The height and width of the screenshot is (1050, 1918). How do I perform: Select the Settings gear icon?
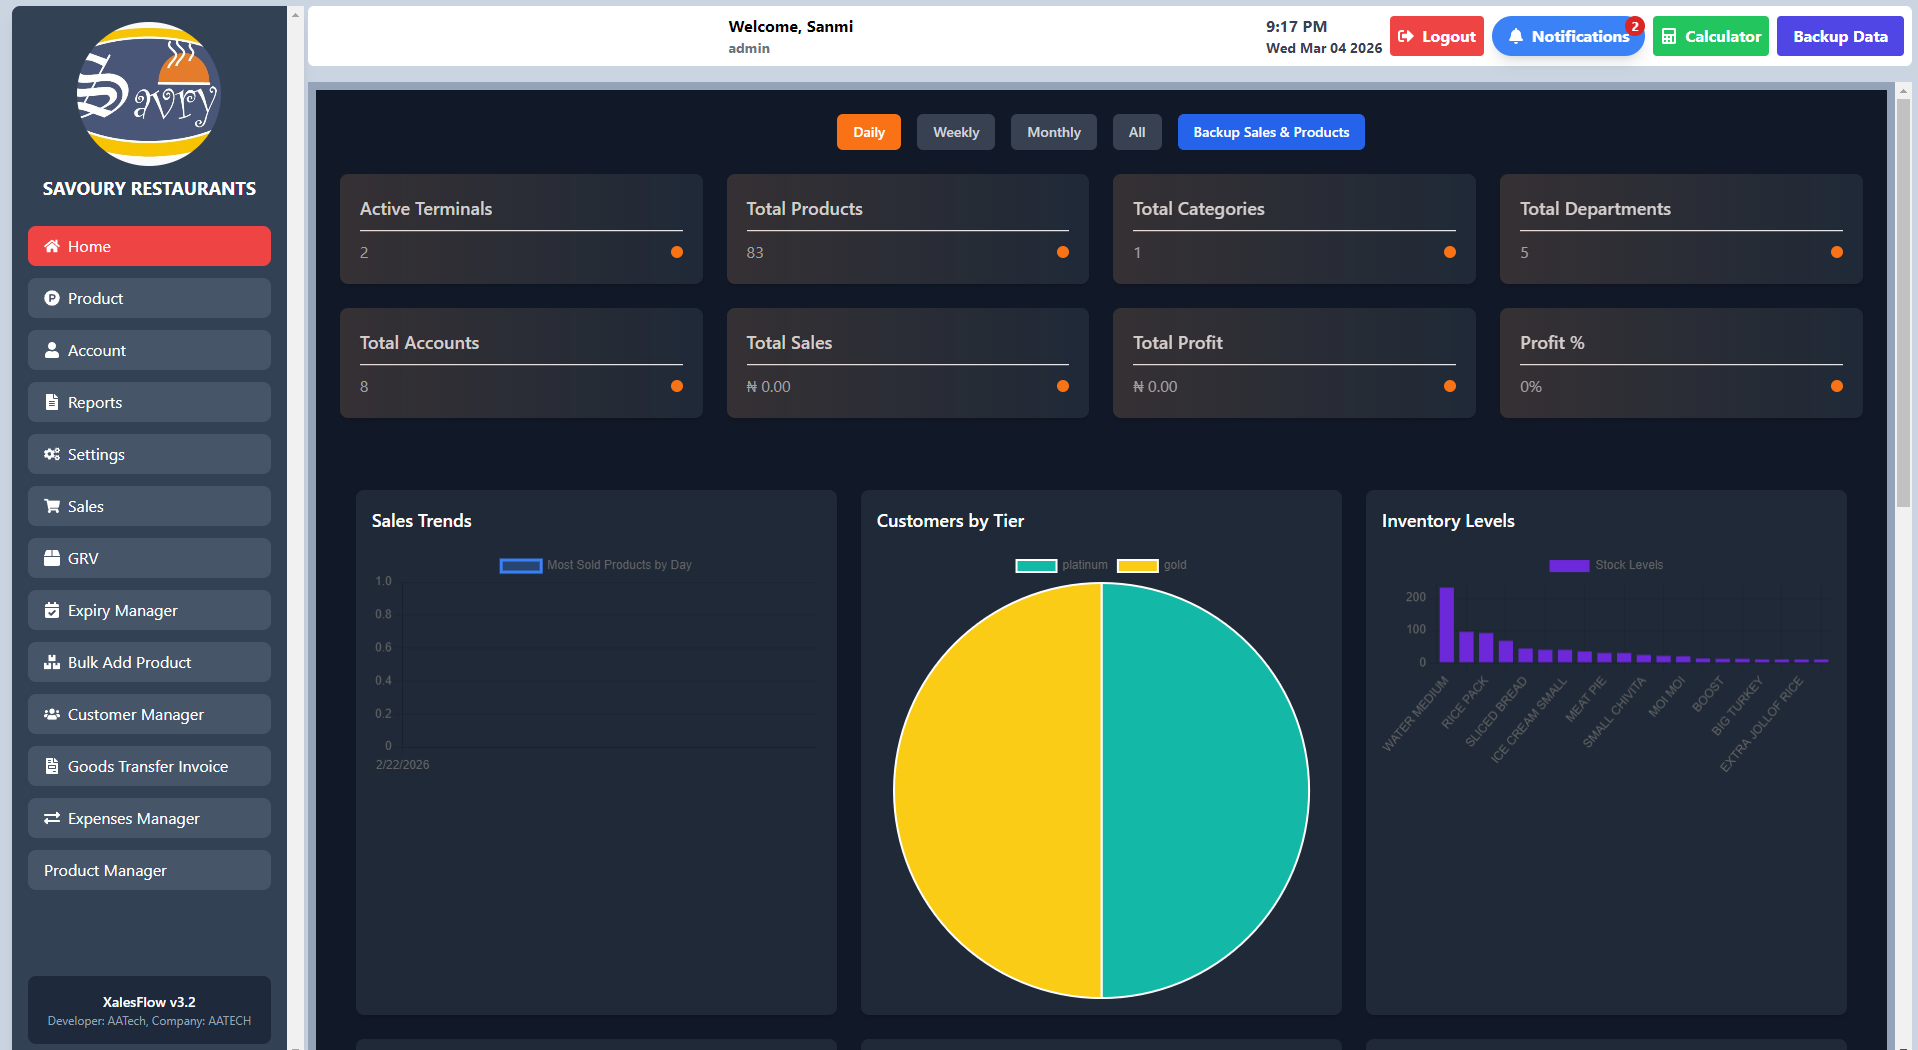pyautogui.click(x=52, y=454)
